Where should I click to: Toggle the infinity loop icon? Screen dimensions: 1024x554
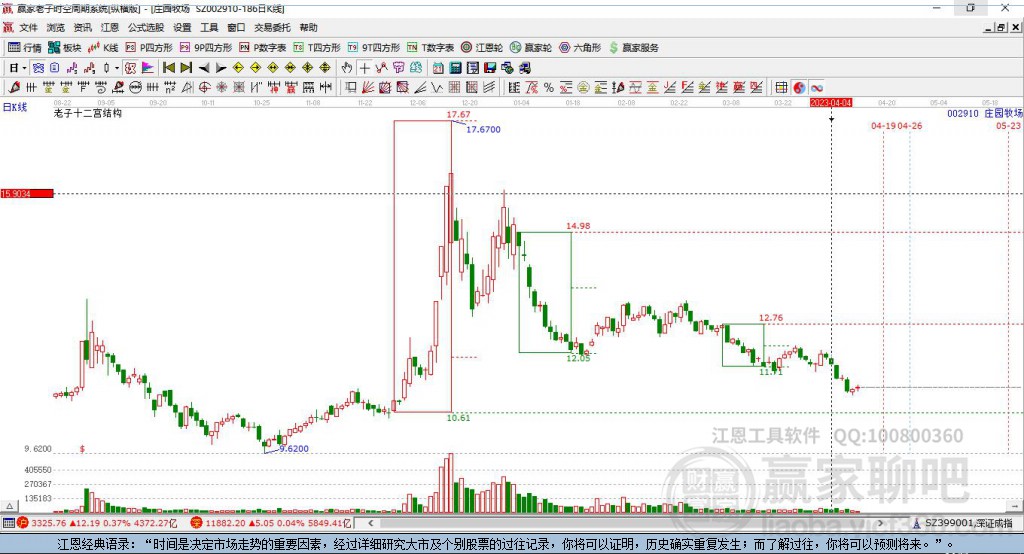coord(816,88)
